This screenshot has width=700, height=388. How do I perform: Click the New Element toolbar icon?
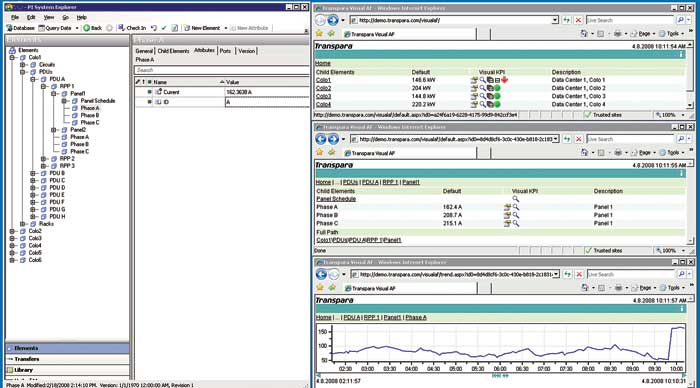(x=187, y=28)
